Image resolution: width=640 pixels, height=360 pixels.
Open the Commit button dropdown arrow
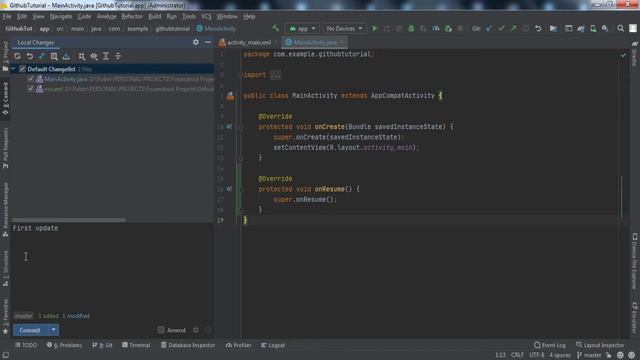point(53,330)
